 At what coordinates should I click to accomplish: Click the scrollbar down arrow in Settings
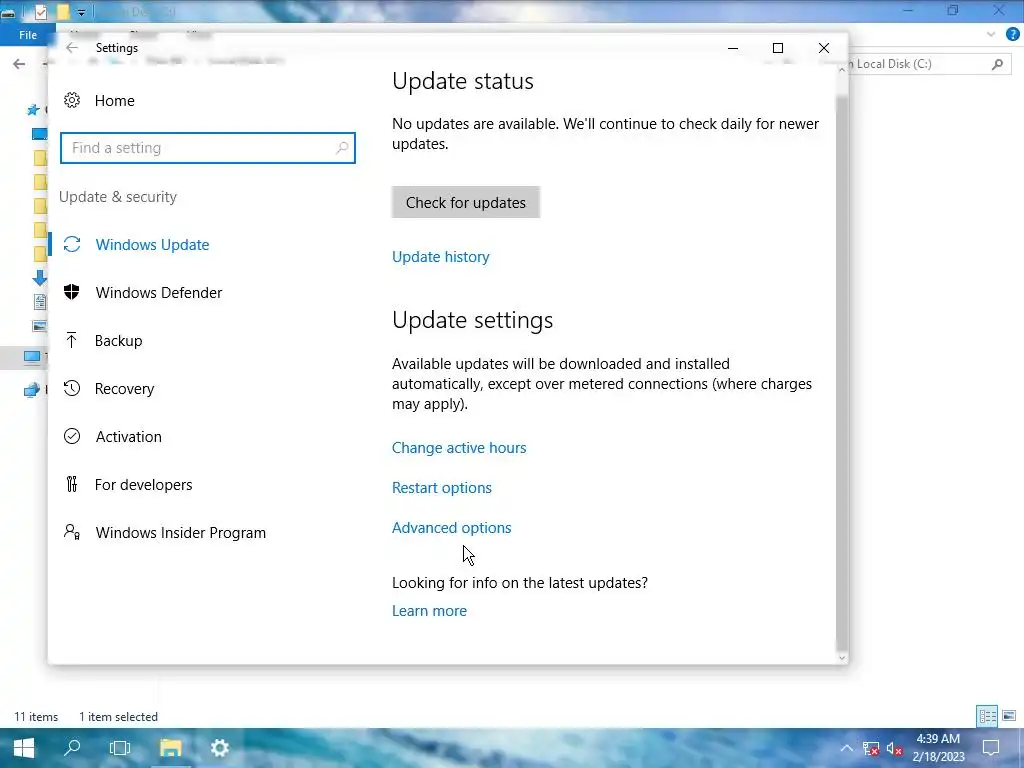[x=842, y=658]
